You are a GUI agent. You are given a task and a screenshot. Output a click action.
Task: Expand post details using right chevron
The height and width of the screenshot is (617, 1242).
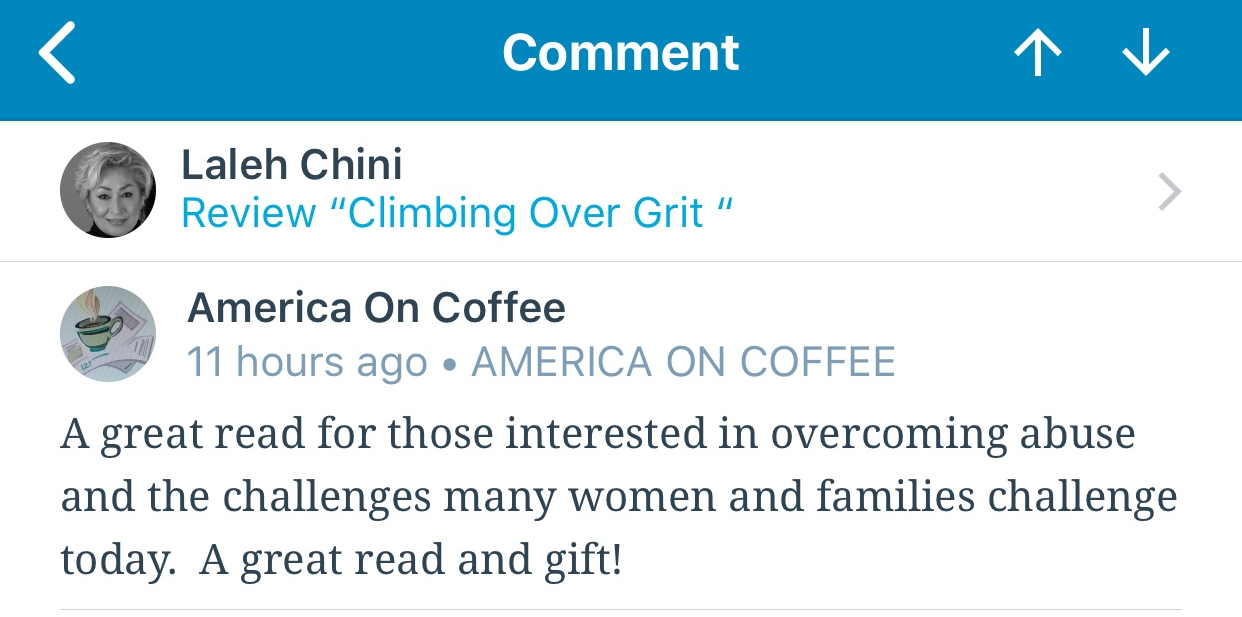(1169, 192)
